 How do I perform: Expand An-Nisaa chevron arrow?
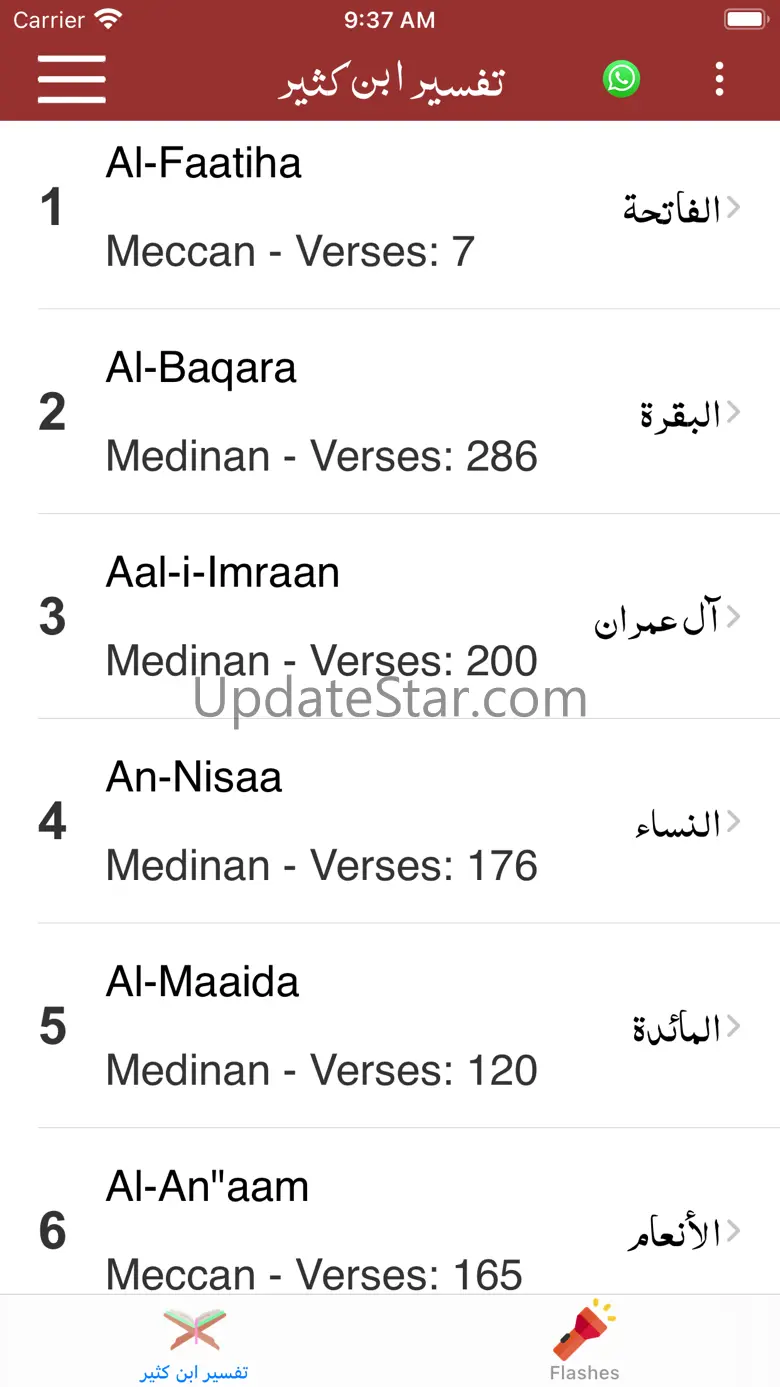click(x=733, y=821)
